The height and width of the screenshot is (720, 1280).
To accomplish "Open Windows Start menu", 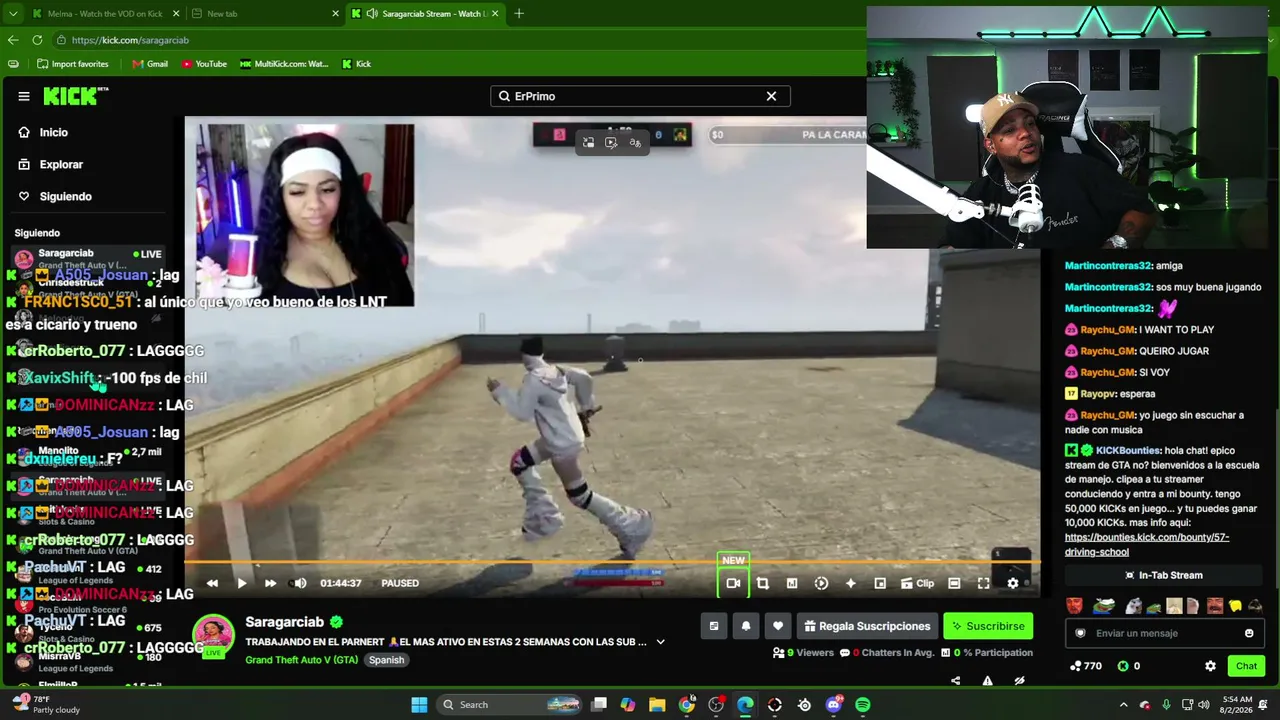I will [x=419, y=705].
